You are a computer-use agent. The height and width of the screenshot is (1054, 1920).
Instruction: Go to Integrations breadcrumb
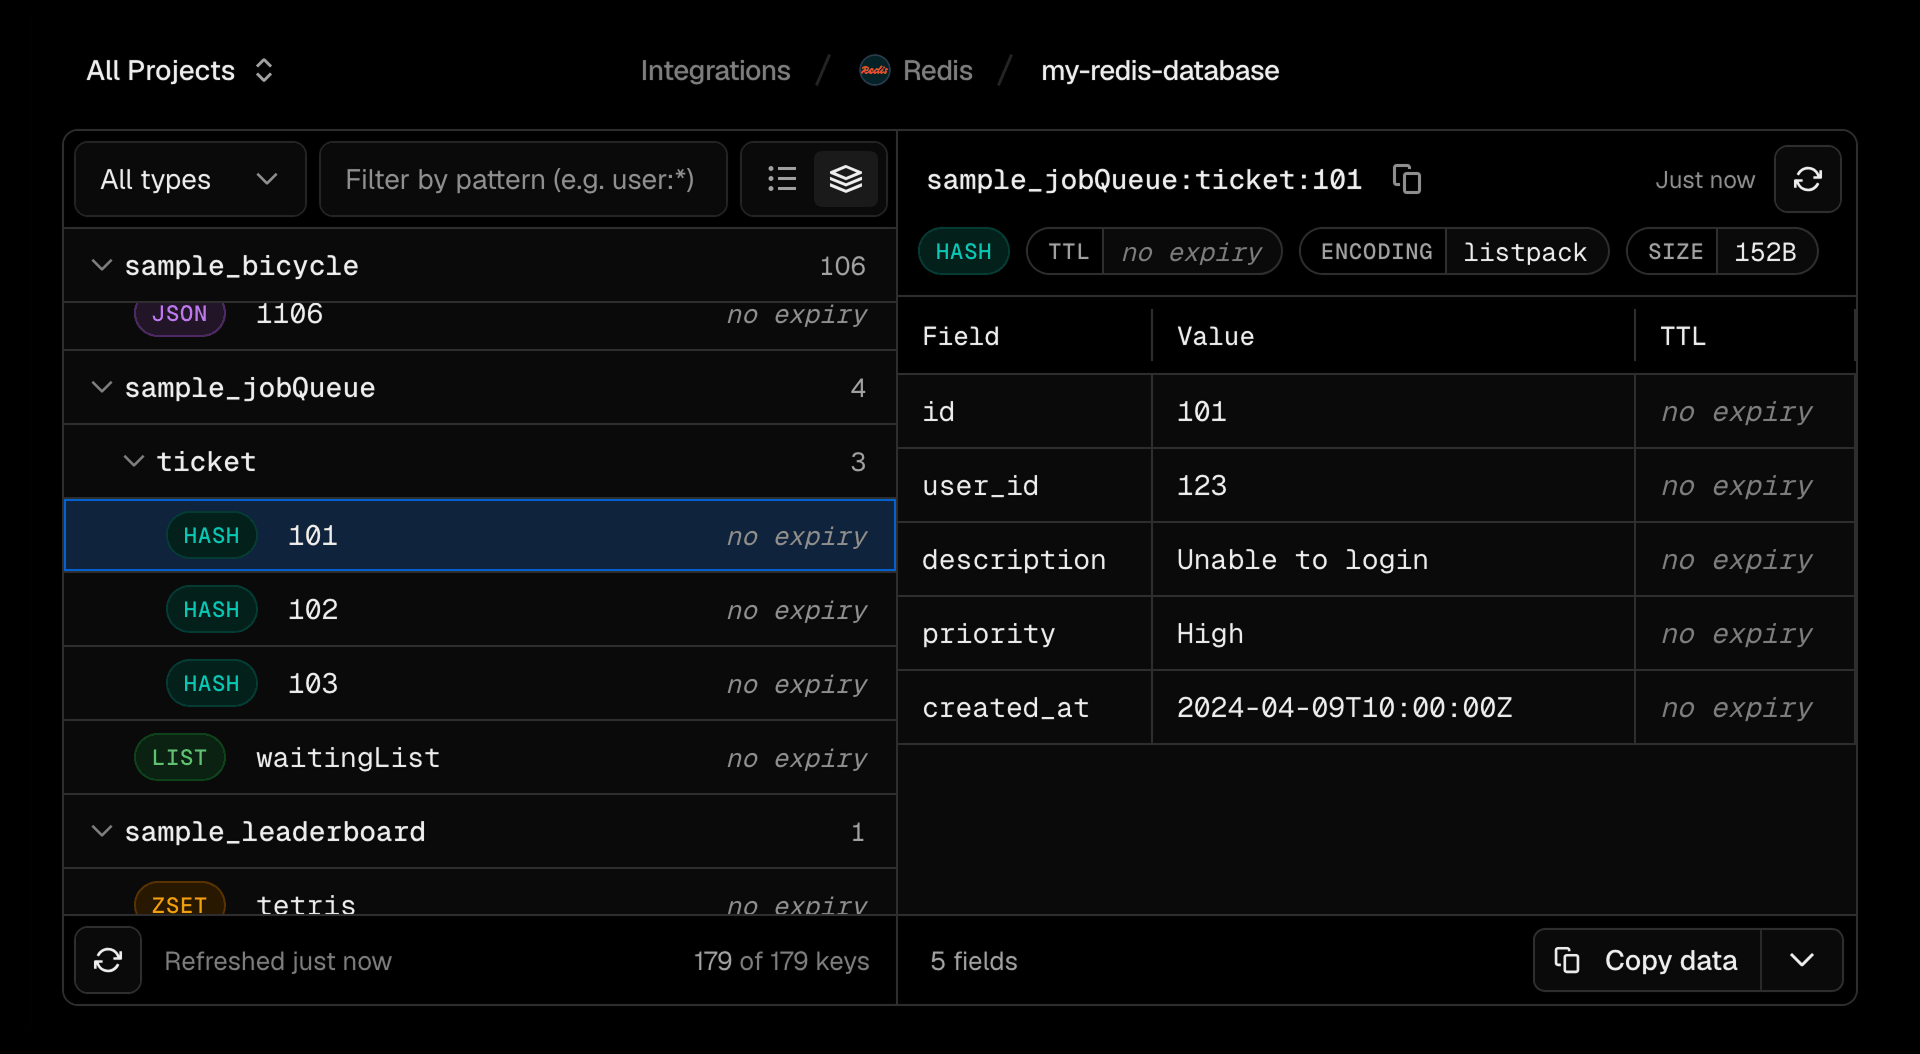[x=715, y=70]
